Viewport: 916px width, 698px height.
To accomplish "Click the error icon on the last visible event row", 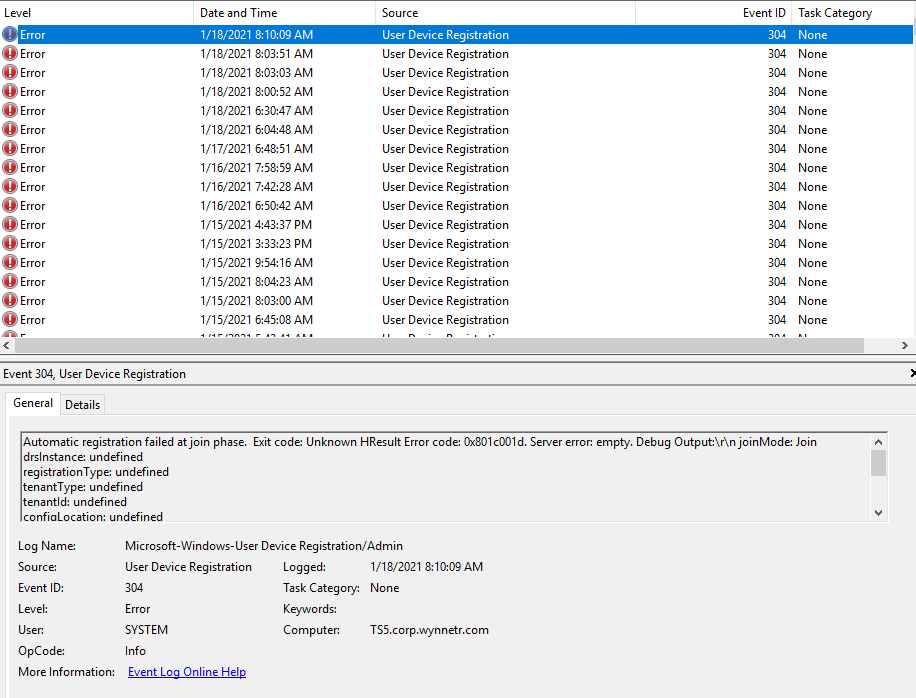I will coord(9,337).
